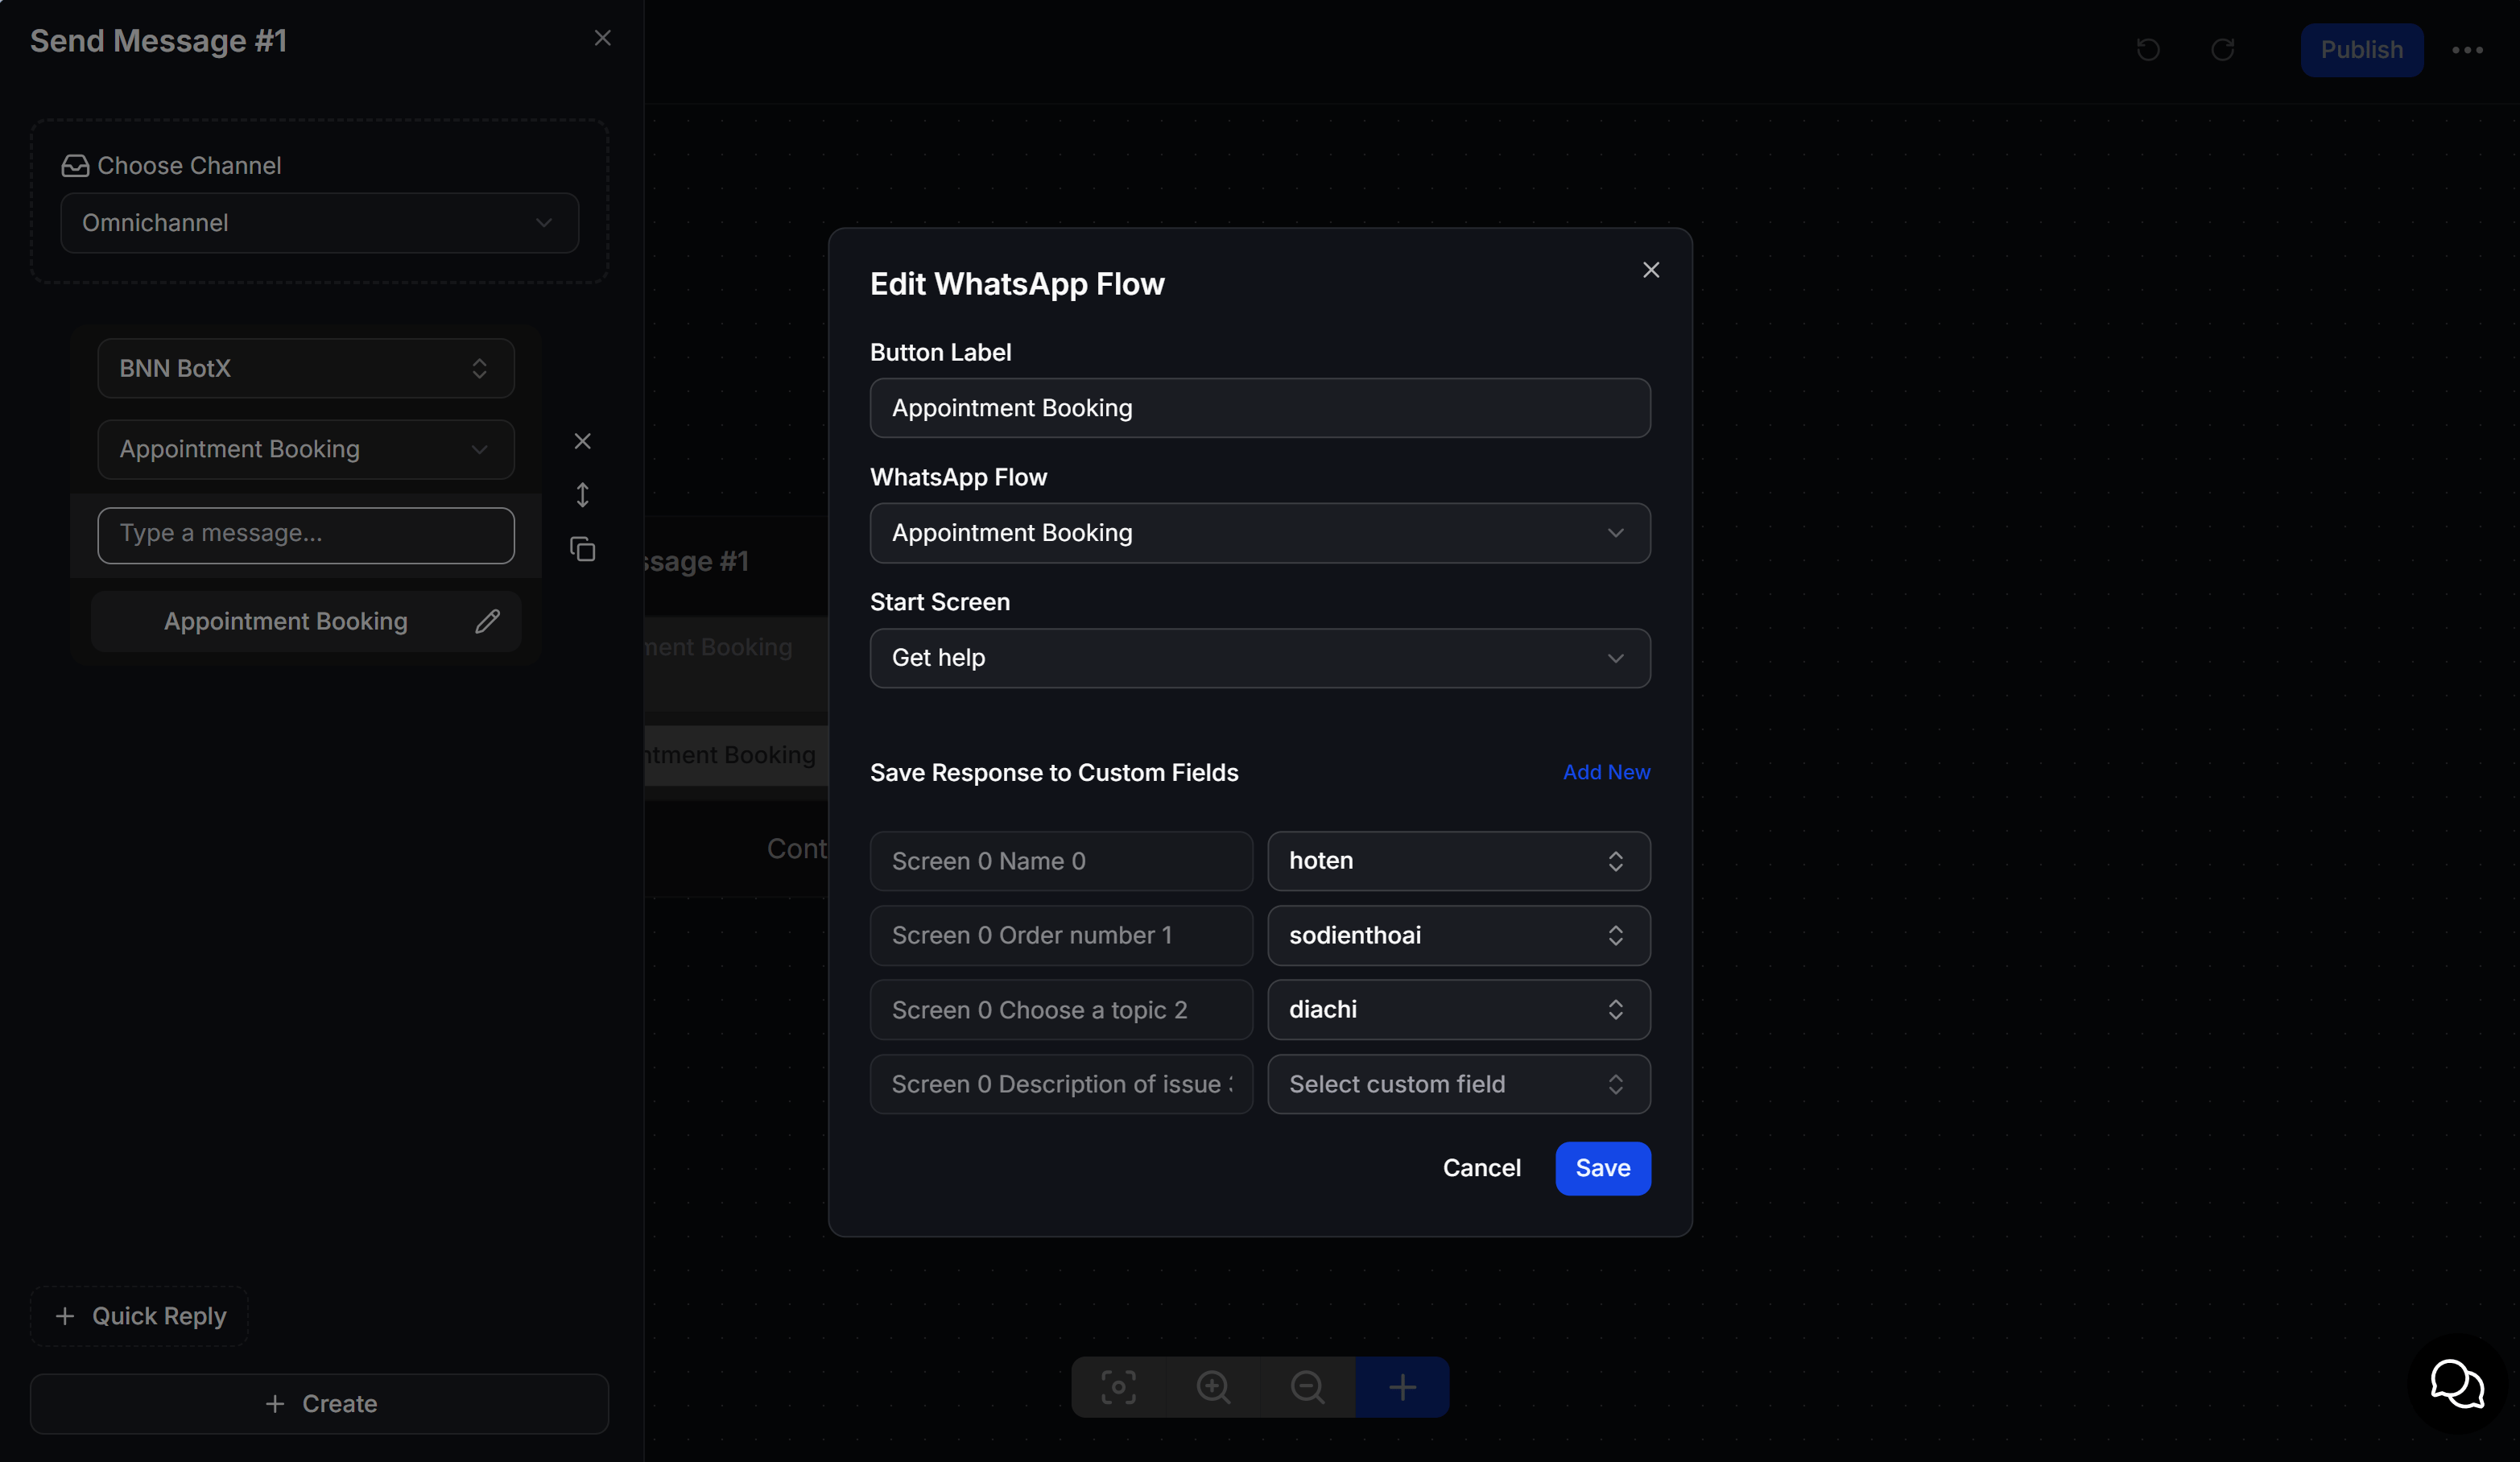Screen dimensions: 2520x1462
Task: Open the Select custom field dropdown
Action: (1459, 1084)
